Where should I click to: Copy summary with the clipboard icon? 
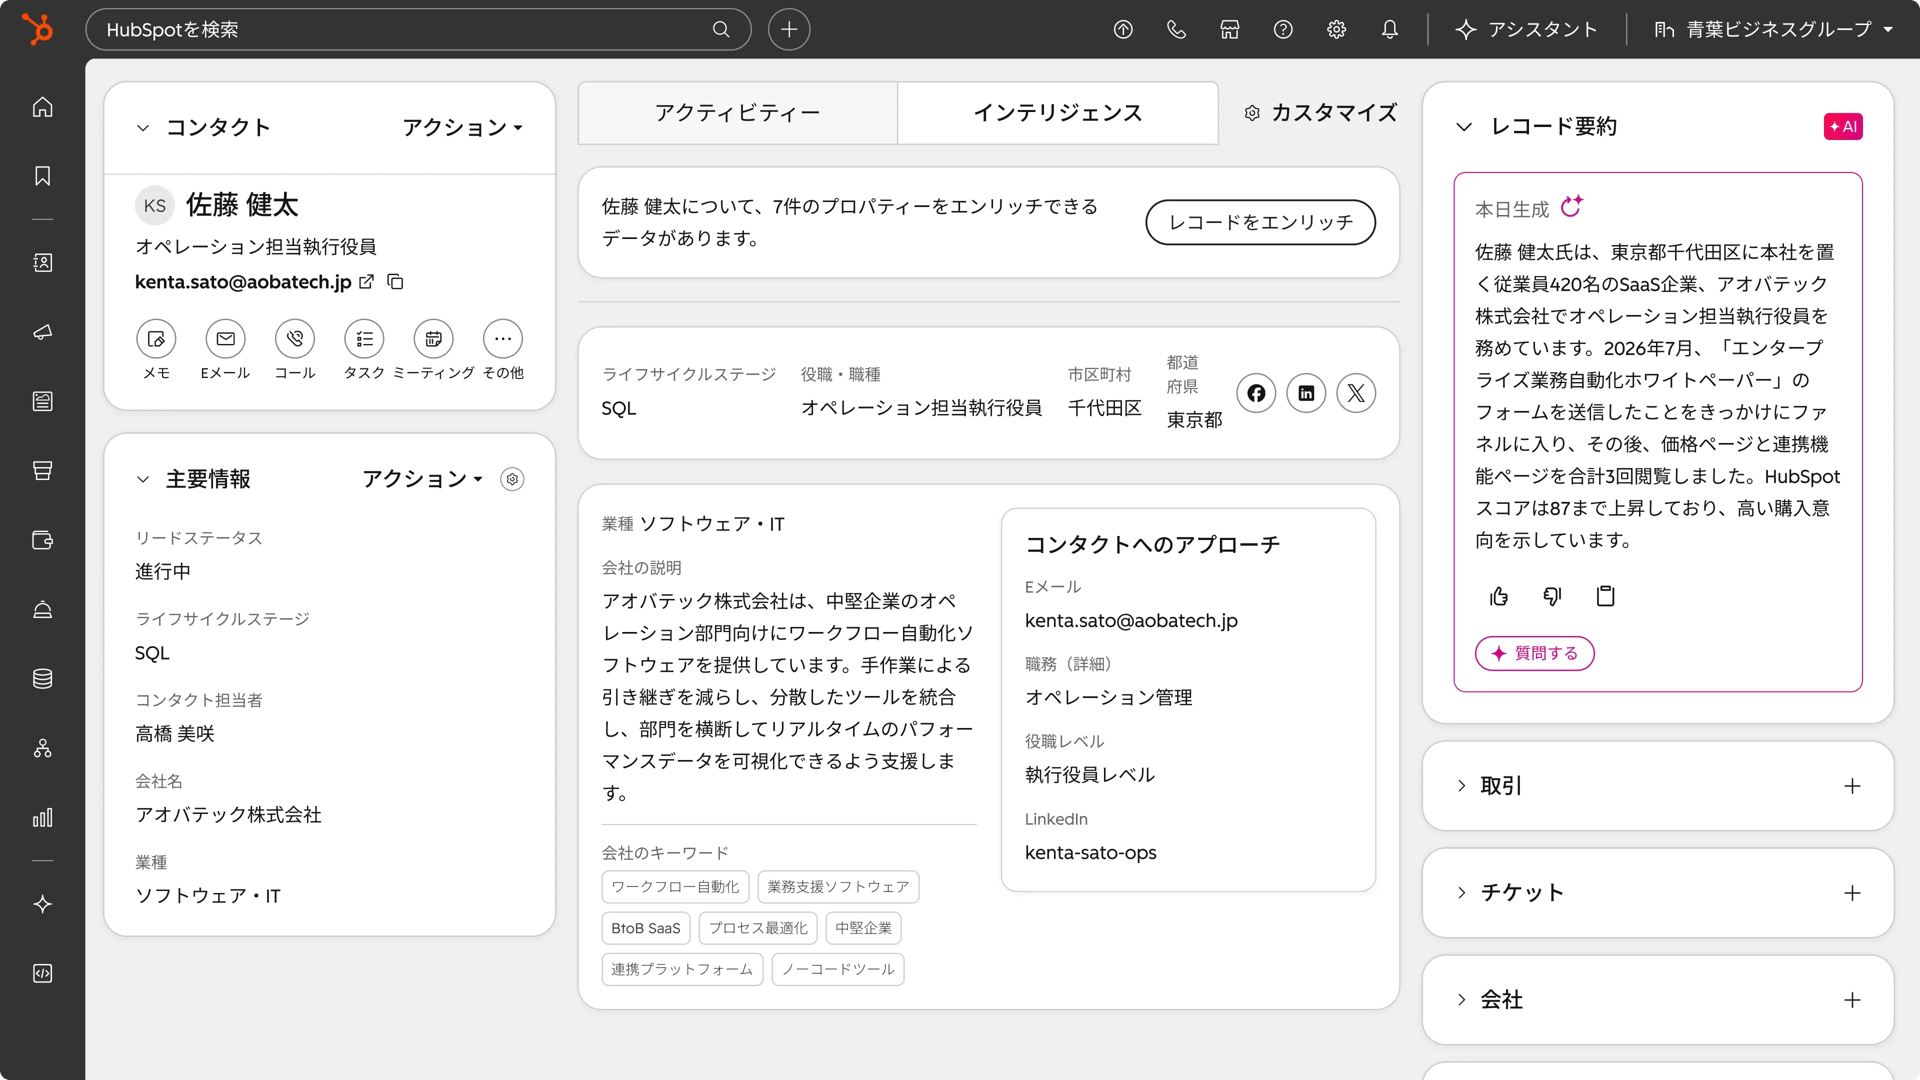pos(1606,596)
